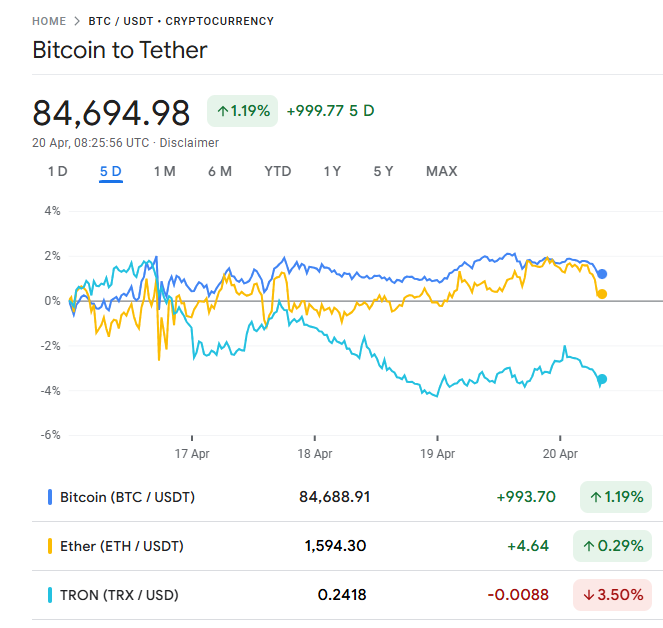Select the 1 D time range tab
Screen dimensions: 663x628
(x=58, y=171)
